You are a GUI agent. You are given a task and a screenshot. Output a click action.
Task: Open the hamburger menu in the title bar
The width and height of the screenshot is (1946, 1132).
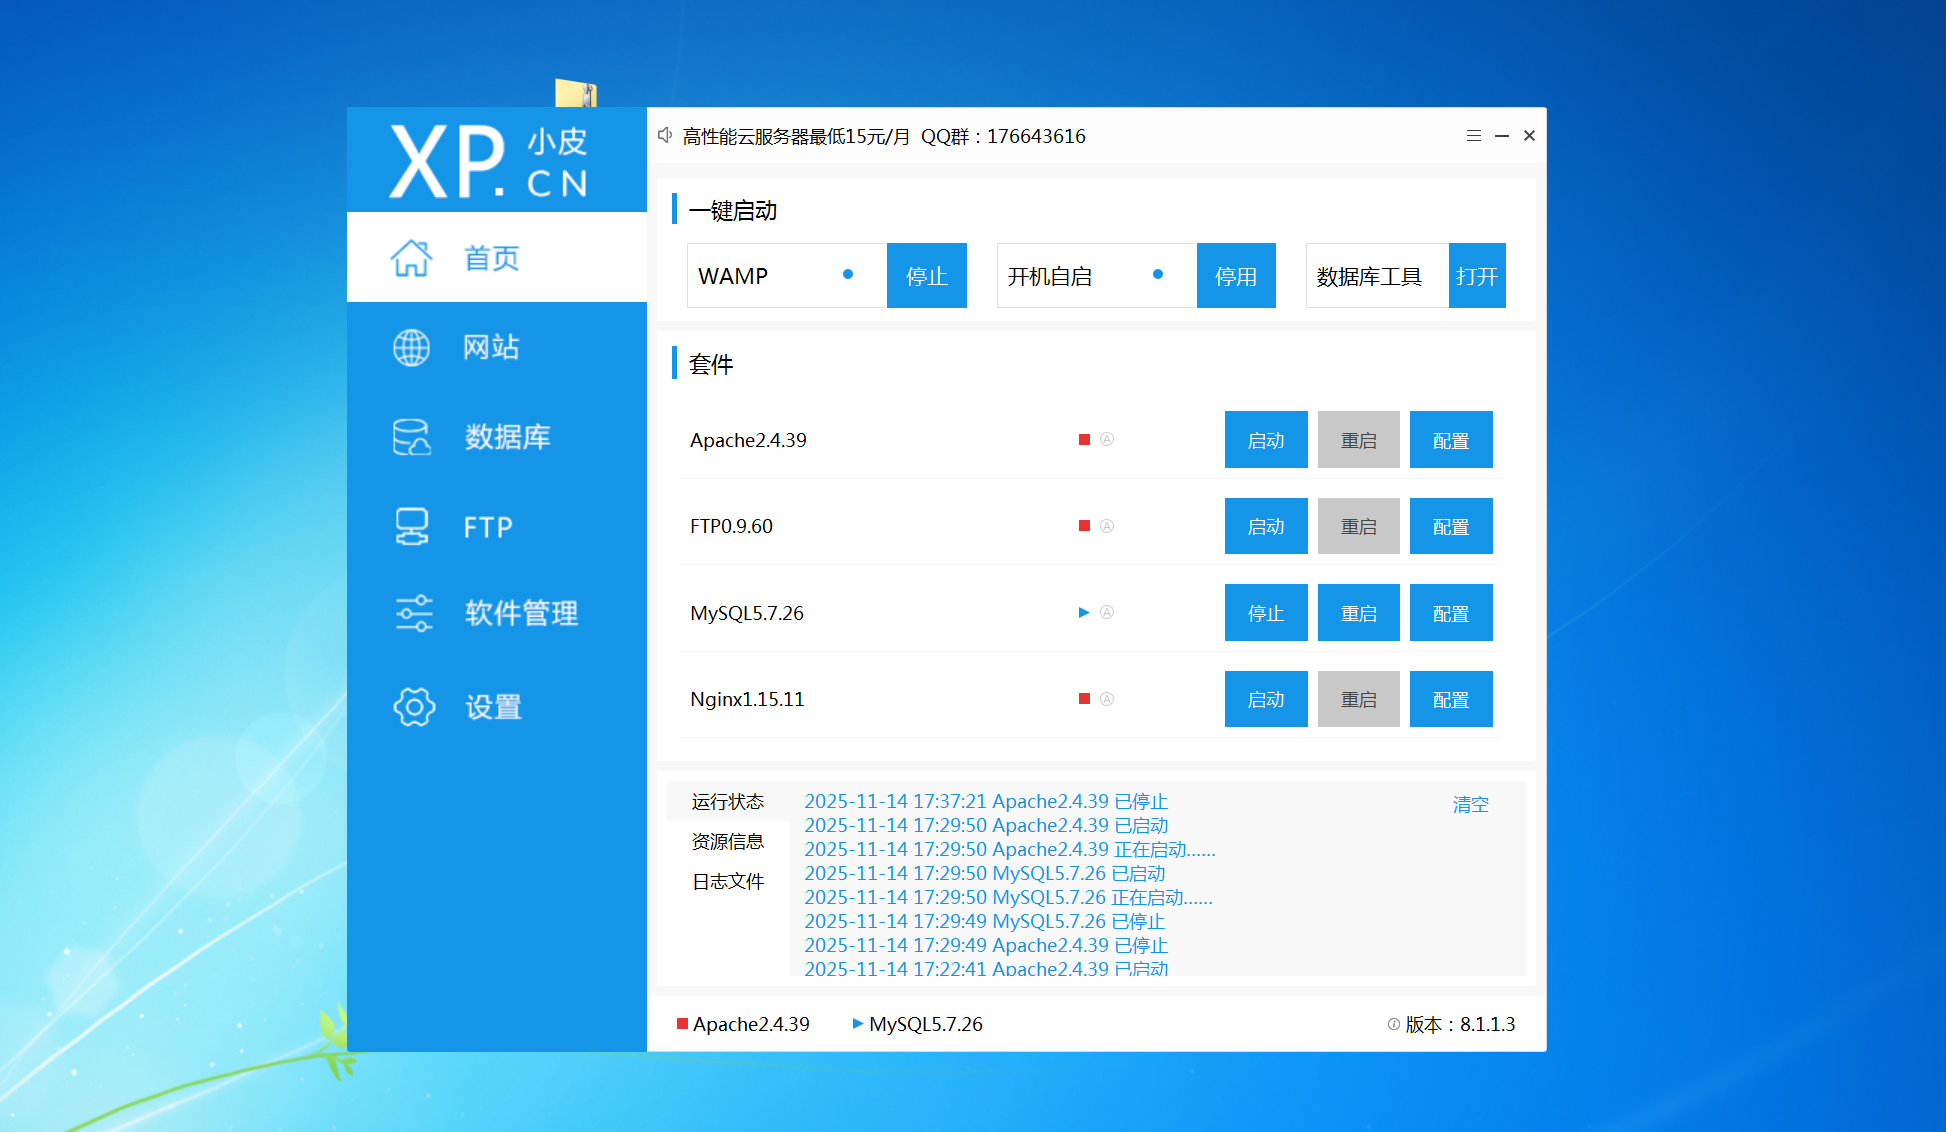(x=1473, y=136)
